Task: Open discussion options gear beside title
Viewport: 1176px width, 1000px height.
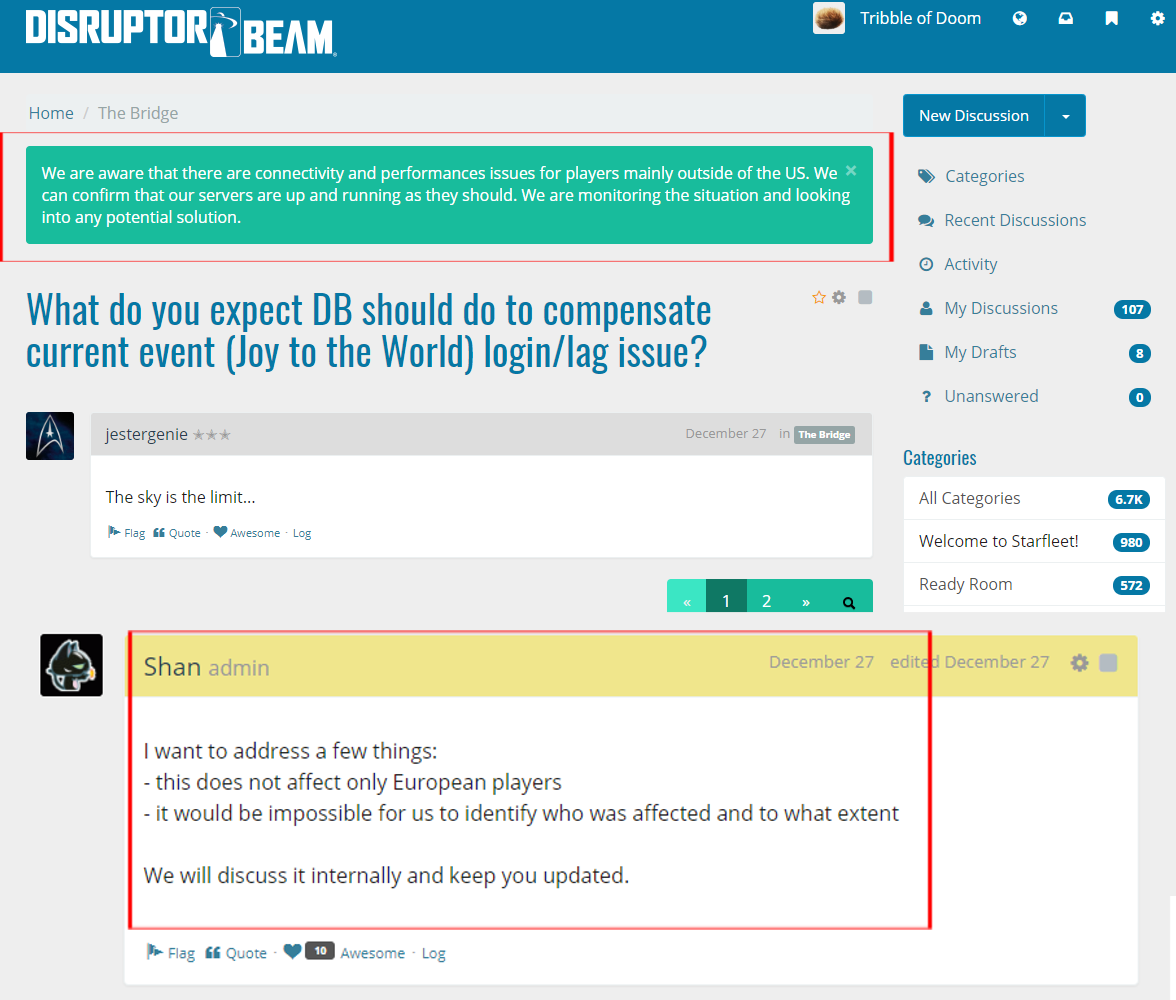Action: (x=838, y=297)
